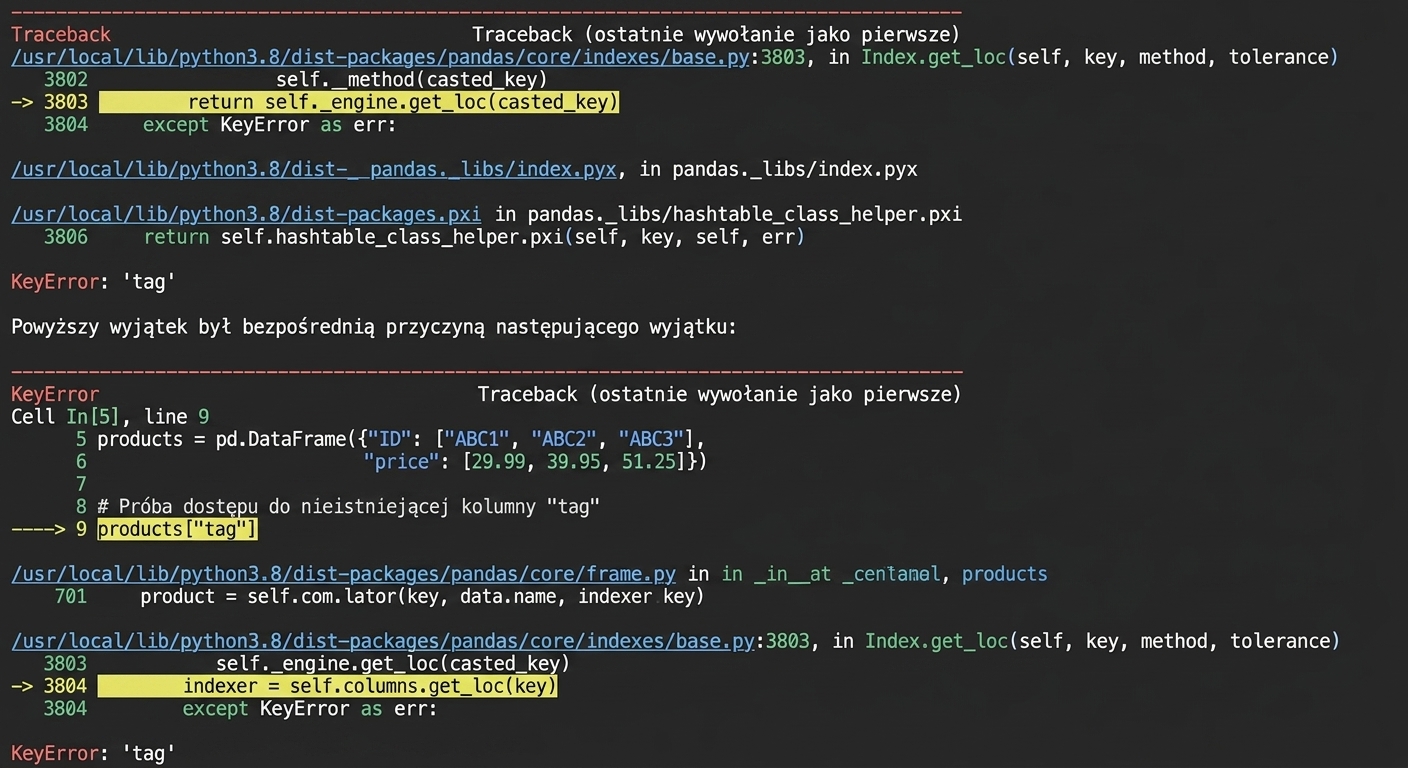Click highlighted "return self._engine.get_loc(casted_key)" line
Screen dimensions: 1408x768
click(x=359, y=102)
